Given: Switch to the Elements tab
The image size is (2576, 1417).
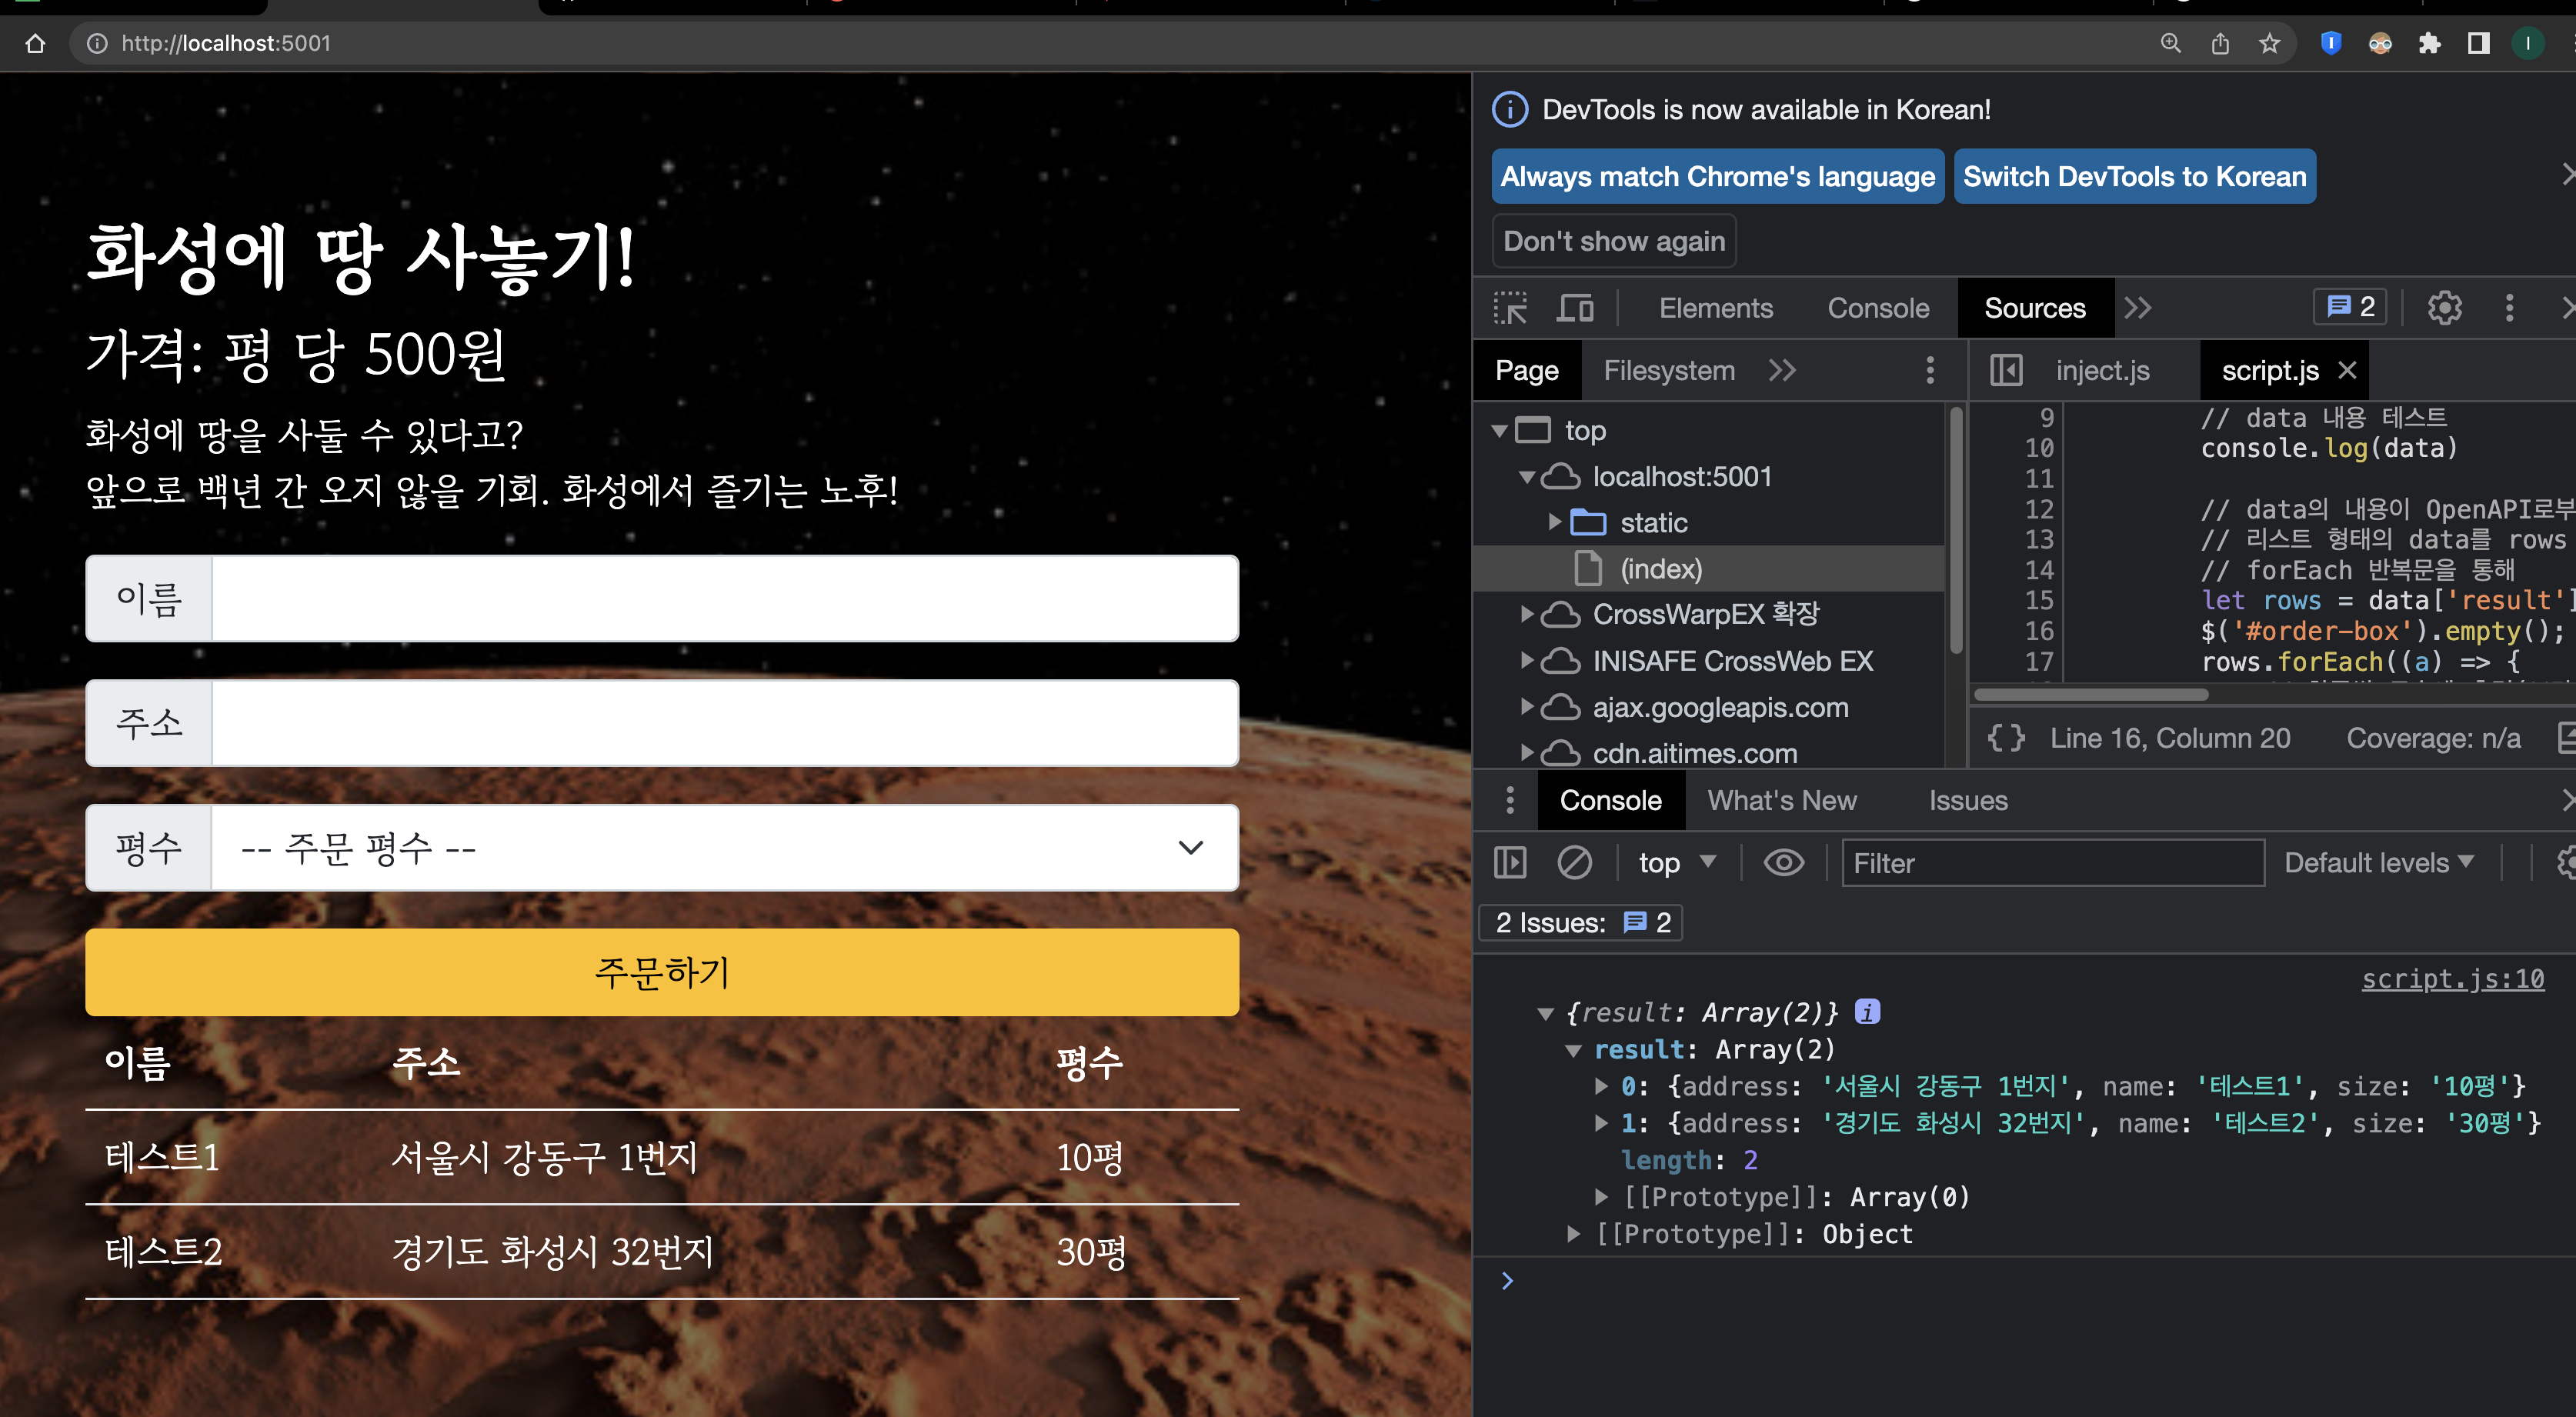Looking at the screenshot, I should [1715, 308].
